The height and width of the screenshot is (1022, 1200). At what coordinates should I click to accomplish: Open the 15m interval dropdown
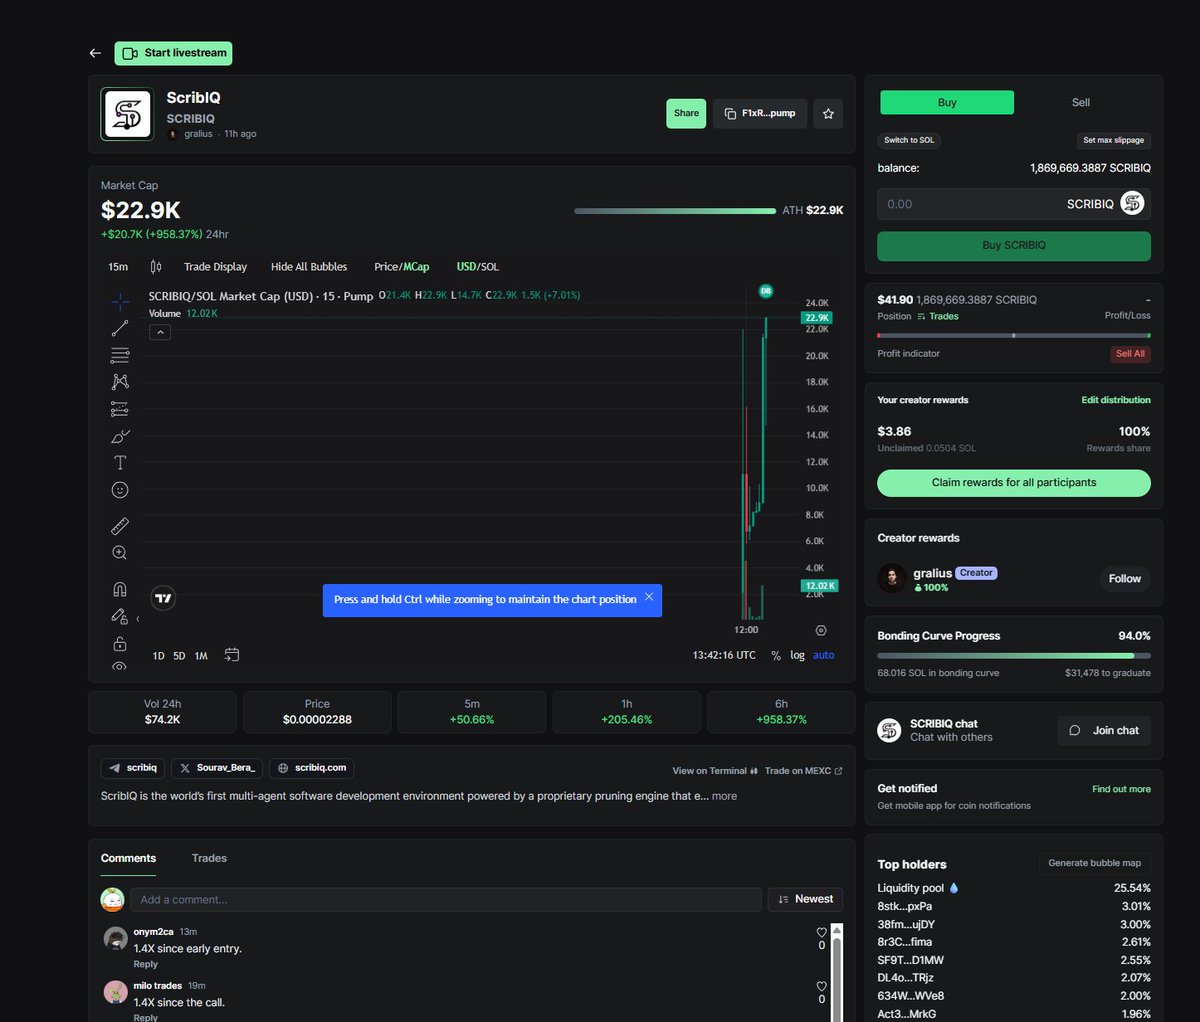tap(118, 267)
